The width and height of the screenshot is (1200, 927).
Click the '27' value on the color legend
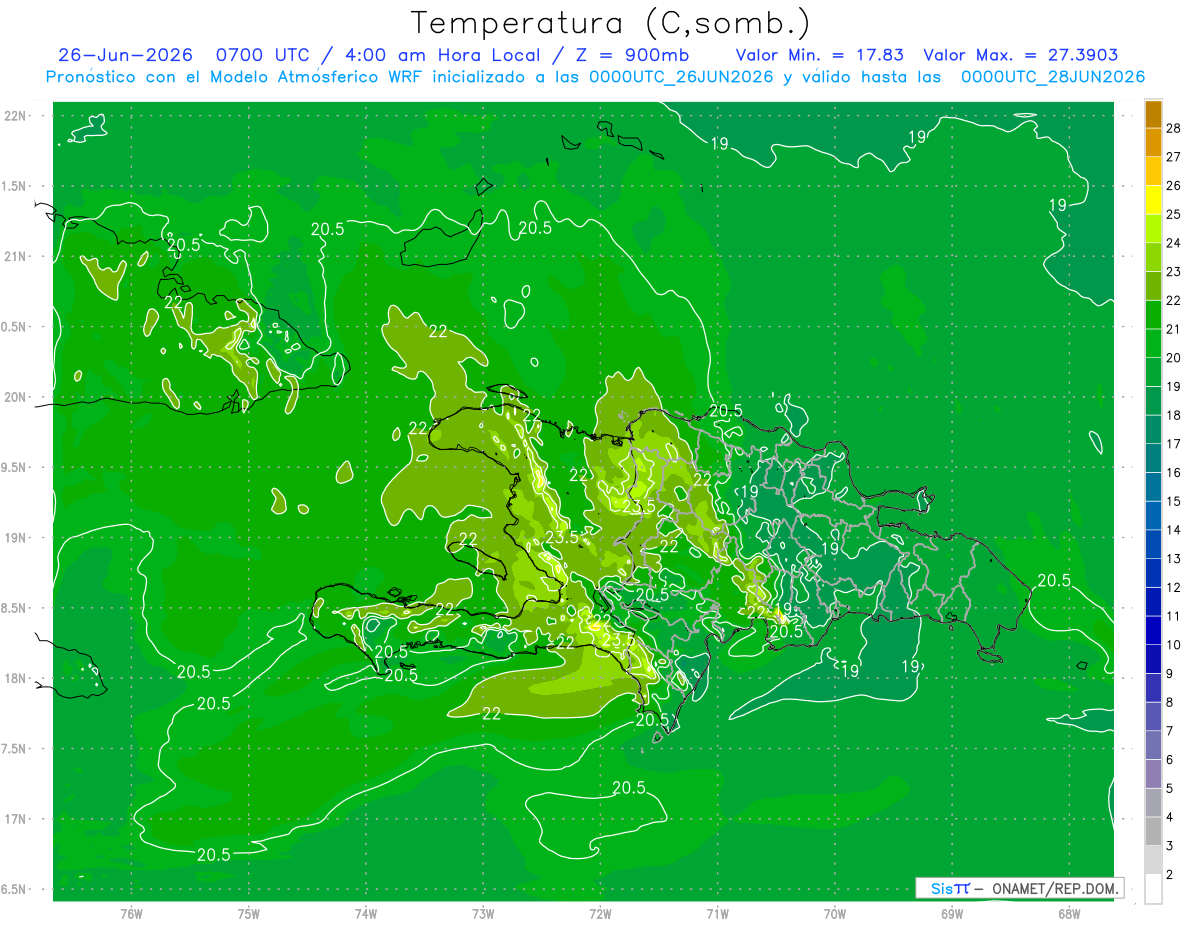coord(1173,156)
